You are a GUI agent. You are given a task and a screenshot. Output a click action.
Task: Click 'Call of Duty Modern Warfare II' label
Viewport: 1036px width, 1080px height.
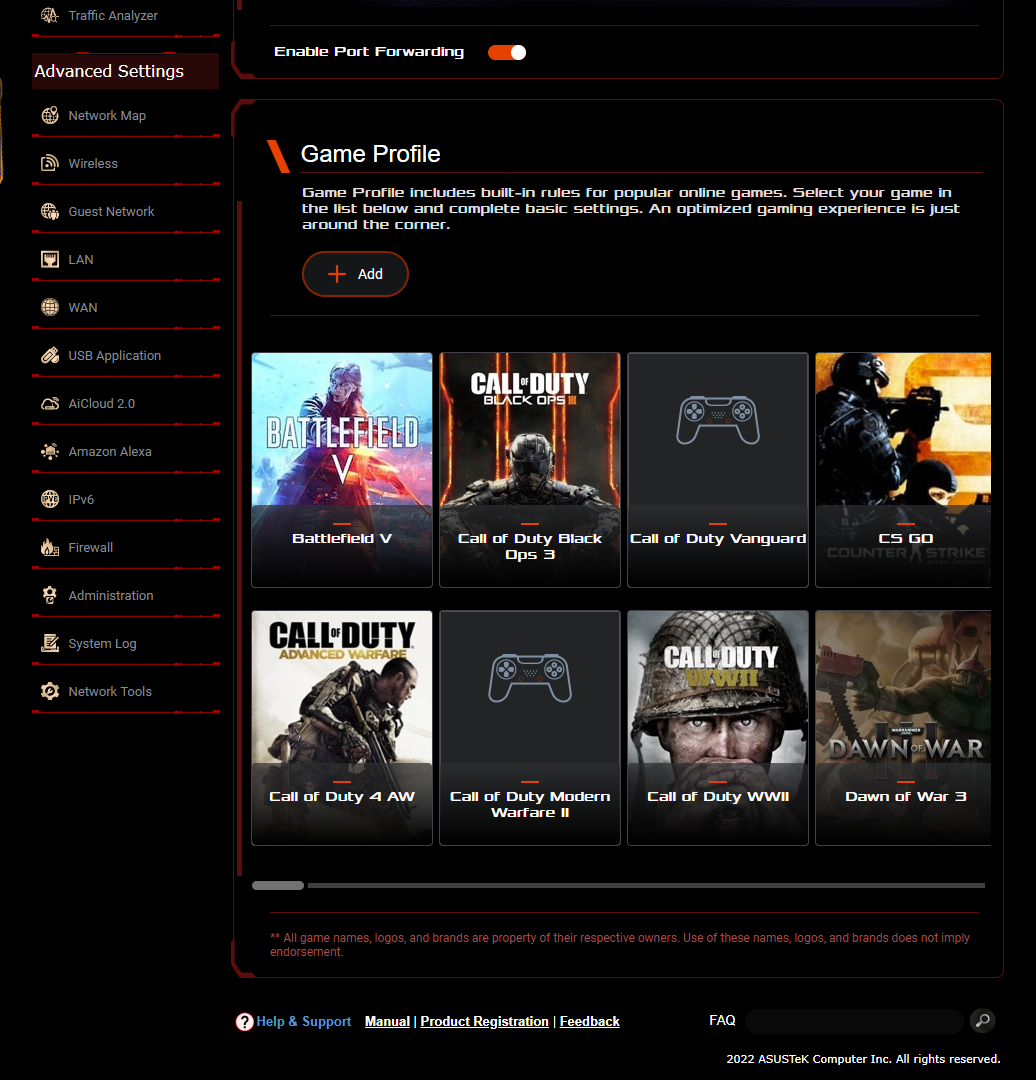[530, 804]
